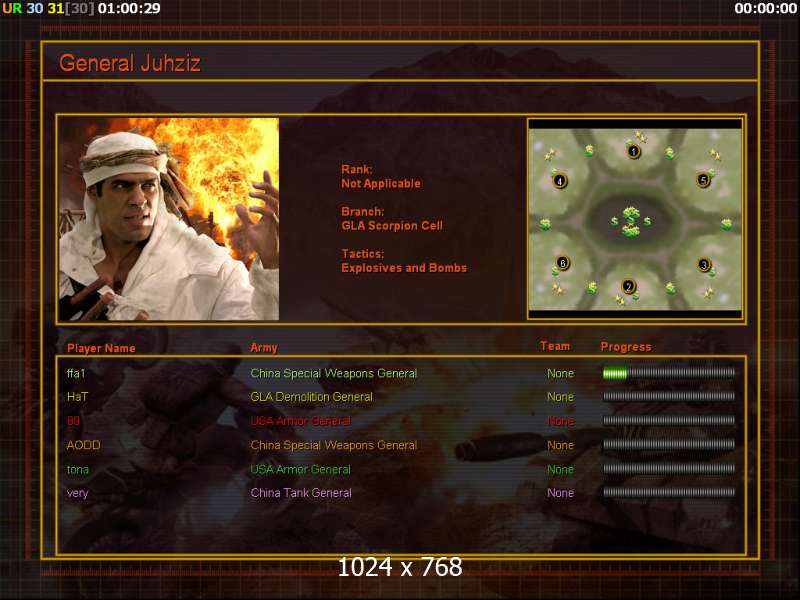This screenshot has width=800, height=600.
Task: Click the 'Rank:' label
Action: (357, 169)
